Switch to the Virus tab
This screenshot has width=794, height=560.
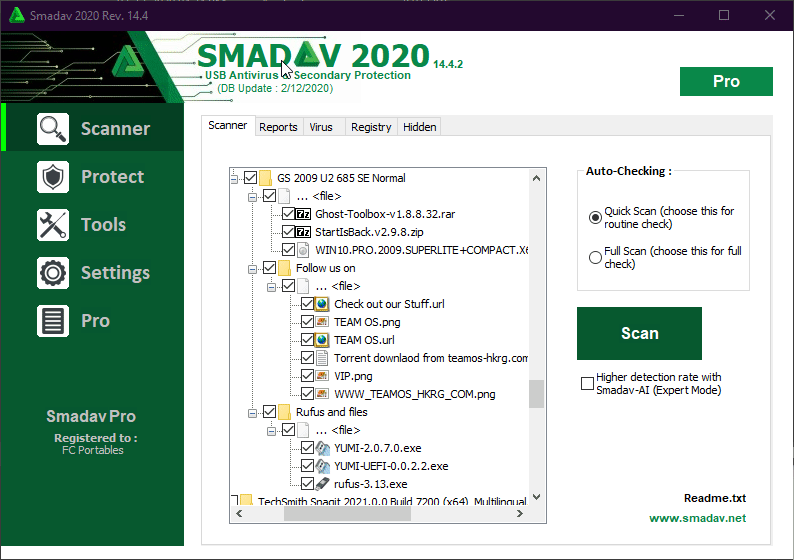pos(321,127)
